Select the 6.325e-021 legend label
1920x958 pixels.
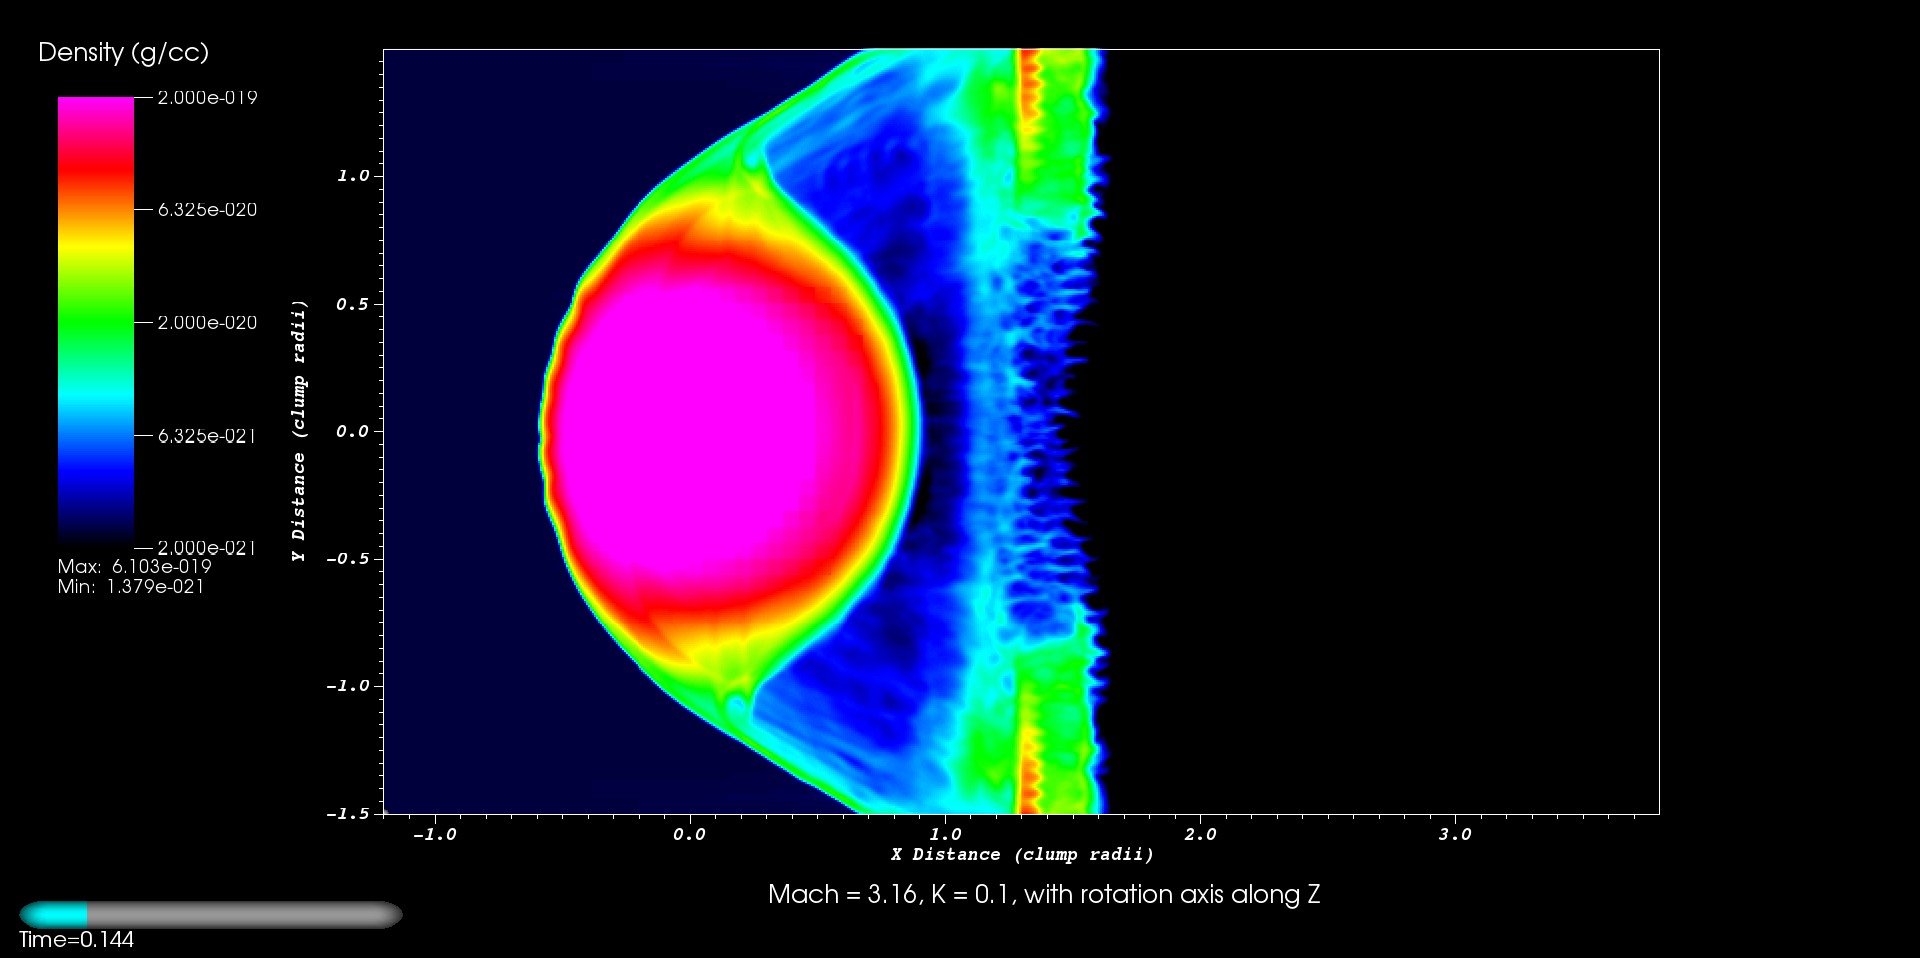click(x=208, y=436)
